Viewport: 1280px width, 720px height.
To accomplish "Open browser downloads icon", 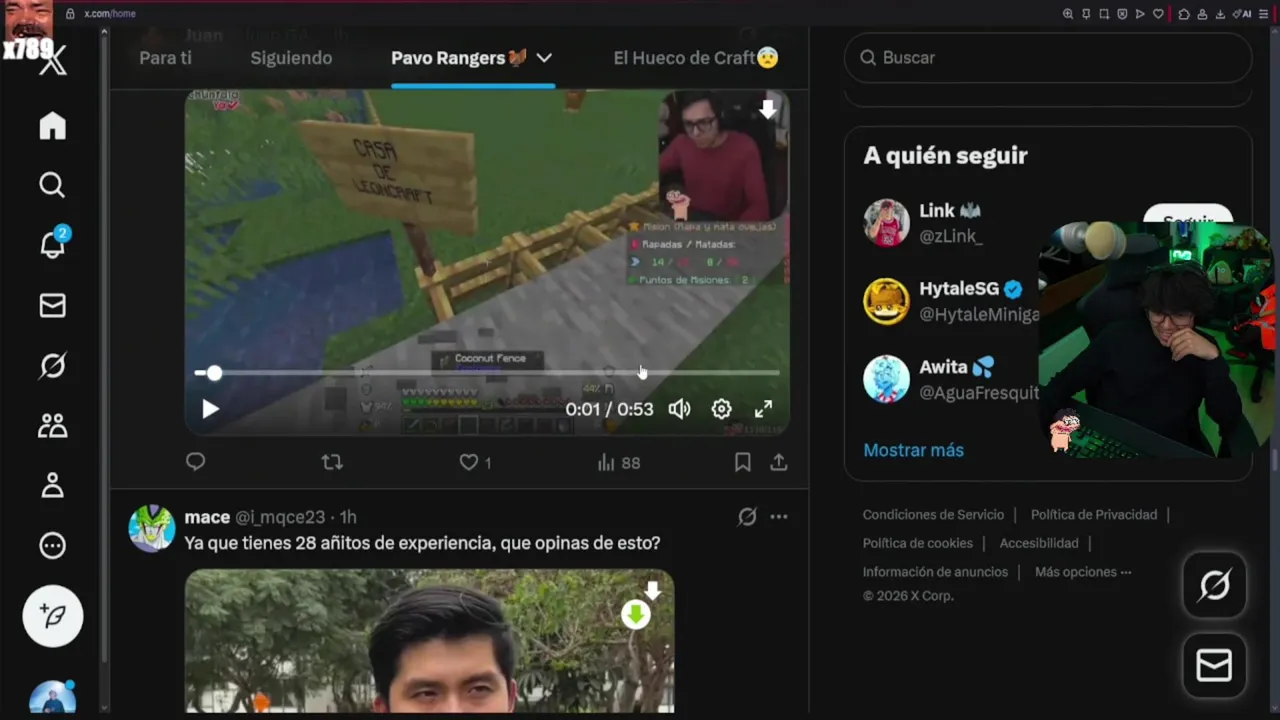I will pos(1221,14).
